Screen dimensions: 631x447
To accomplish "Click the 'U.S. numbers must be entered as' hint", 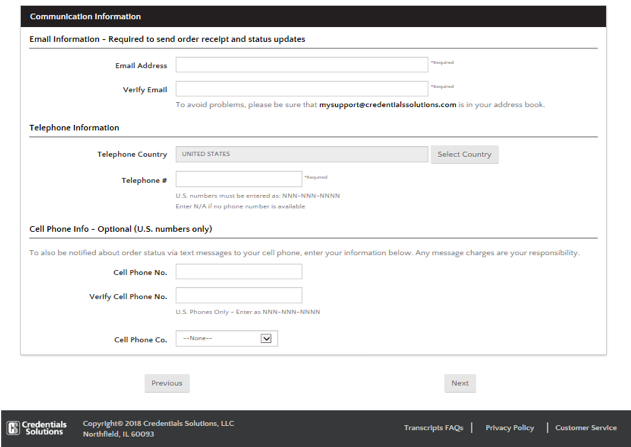I will click(258, 196).
